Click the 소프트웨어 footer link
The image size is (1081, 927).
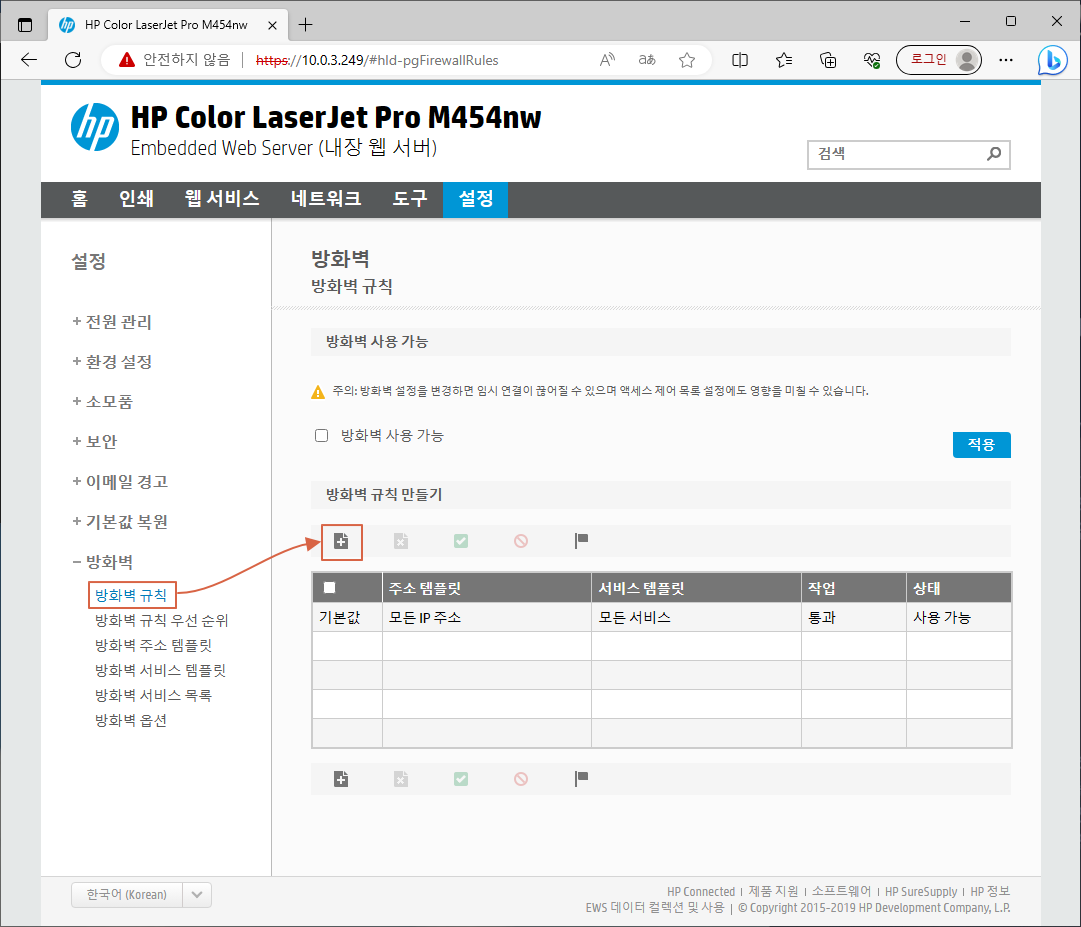click(841, 892)
